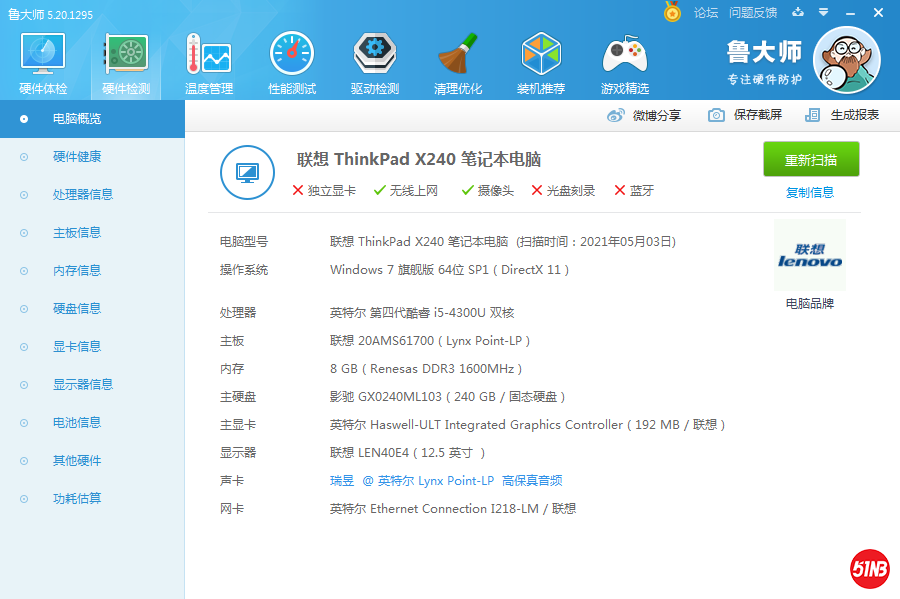The image size is (900, 599).
Task: Open the title bar dropdown menu arrow
Action: point(823,13)
